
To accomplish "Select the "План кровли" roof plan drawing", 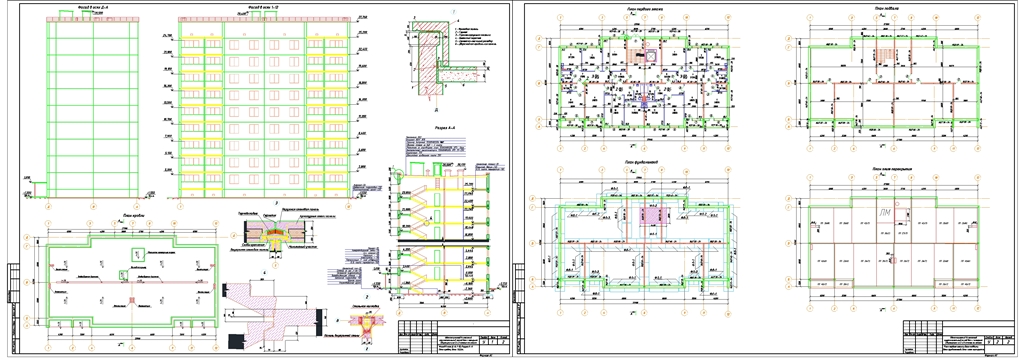I will [x=133, y=281].
